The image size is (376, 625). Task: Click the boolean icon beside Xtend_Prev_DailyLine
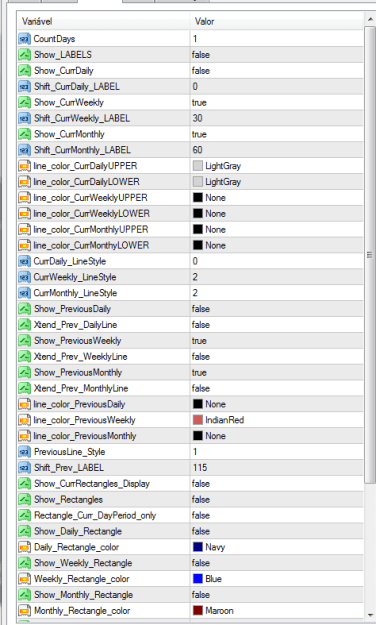click(x=24, y=325)
